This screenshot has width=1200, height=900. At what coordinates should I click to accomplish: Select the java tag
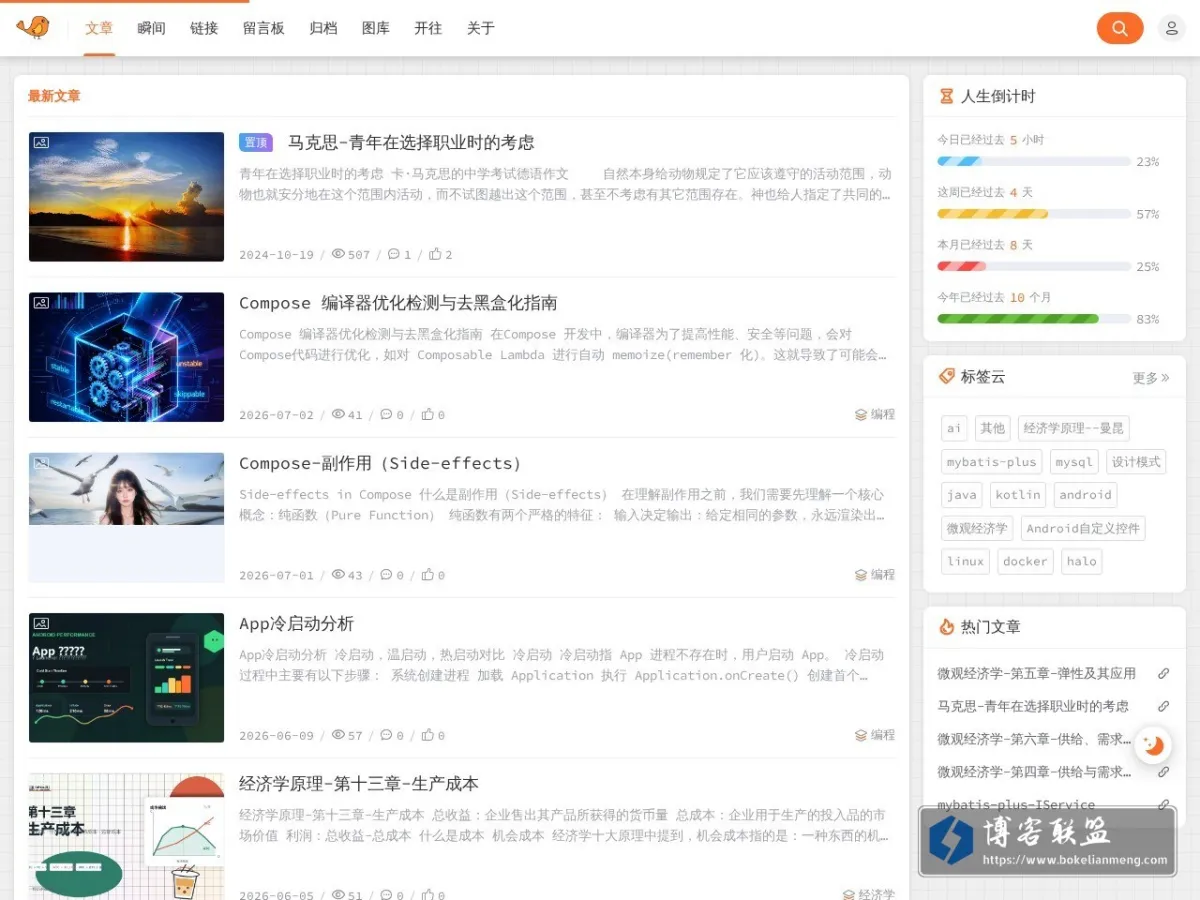pos(962,495)
